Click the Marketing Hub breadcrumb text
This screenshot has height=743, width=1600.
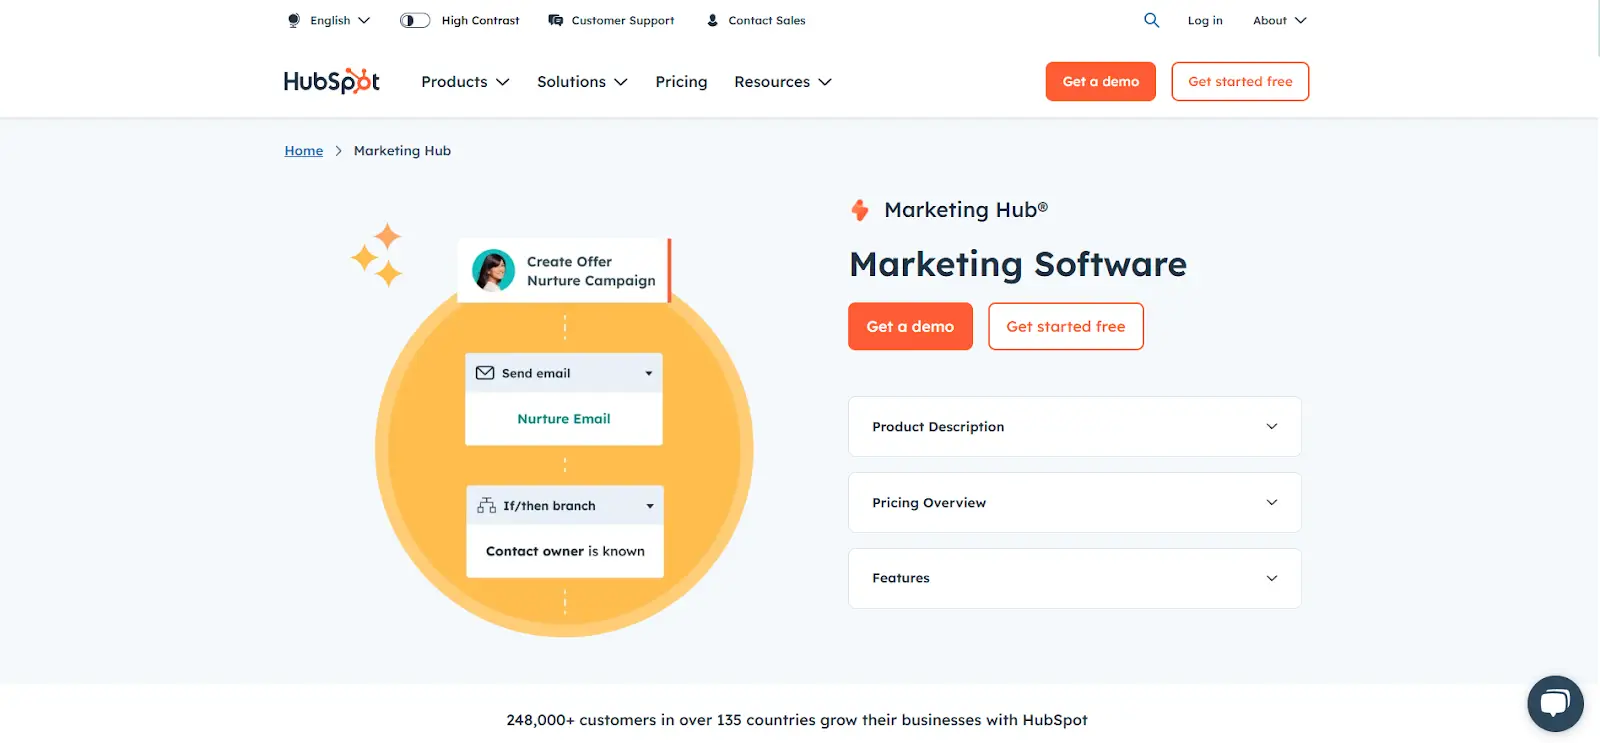click(x=402, y=150)
